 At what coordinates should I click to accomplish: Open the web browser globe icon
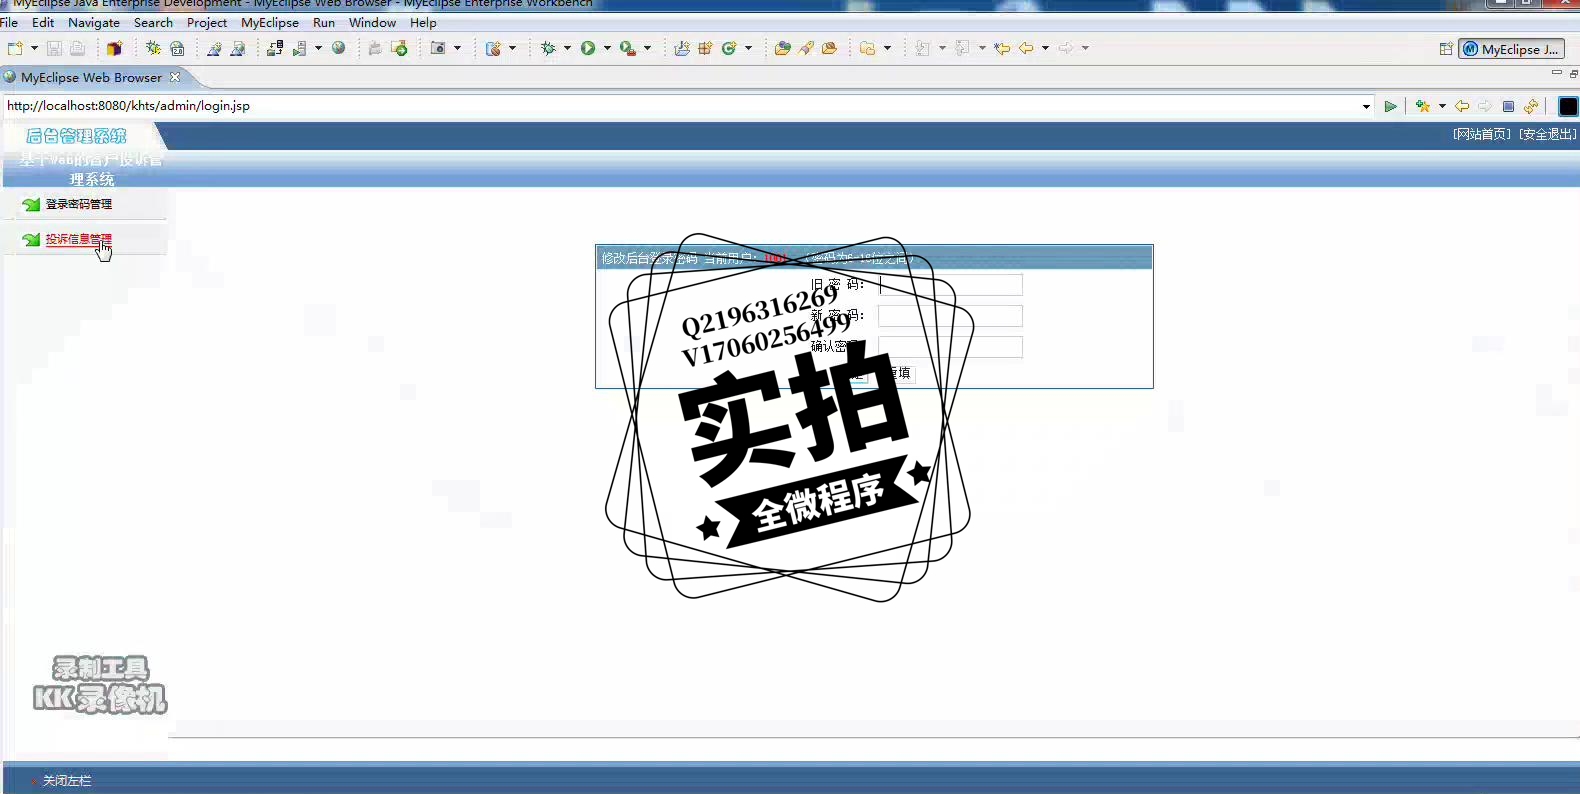(339, 48)
